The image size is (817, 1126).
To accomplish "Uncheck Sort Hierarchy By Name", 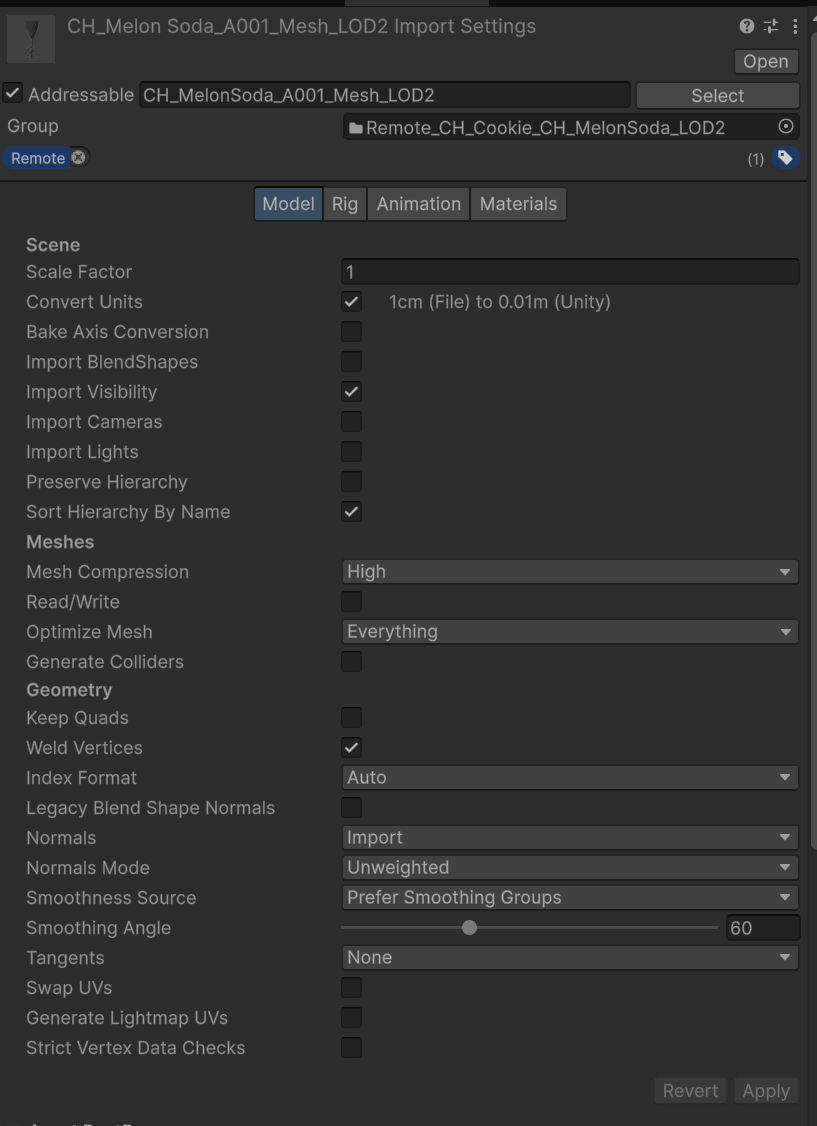I will [351, 512].
